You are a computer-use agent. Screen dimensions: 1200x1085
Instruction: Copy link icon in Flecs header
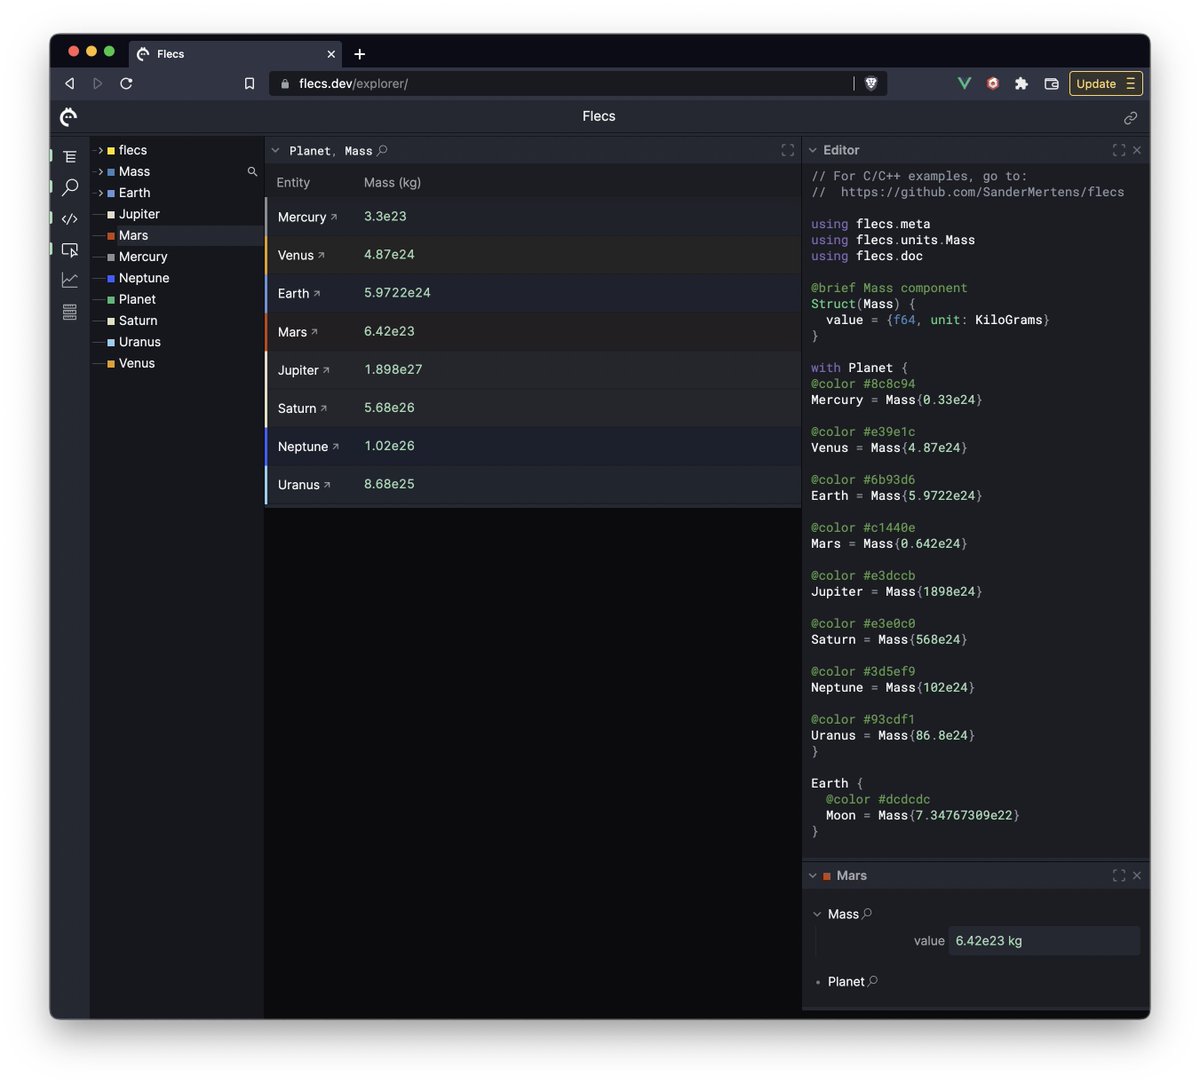1130,118
